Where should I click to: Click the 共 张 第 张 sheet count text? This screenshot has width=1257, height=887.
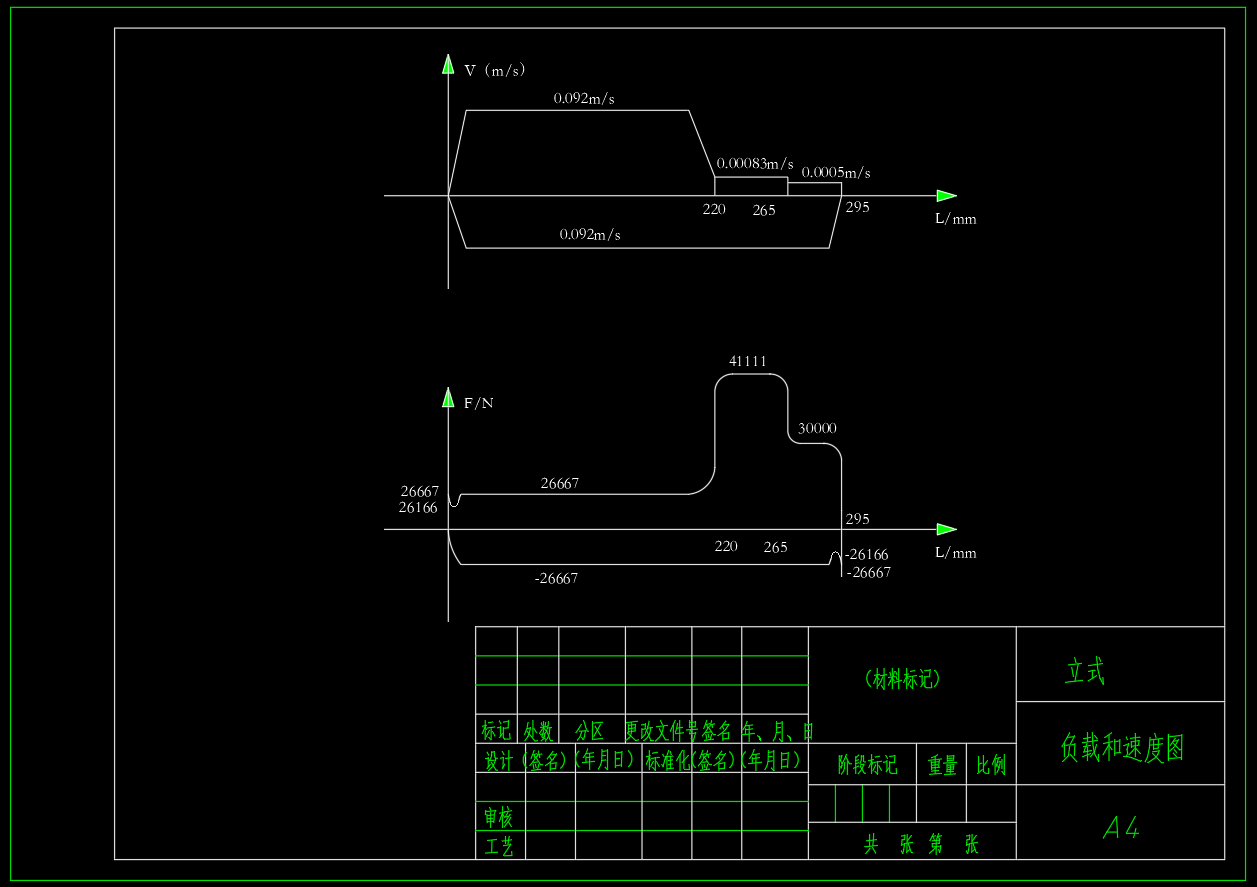coord(922,845)
